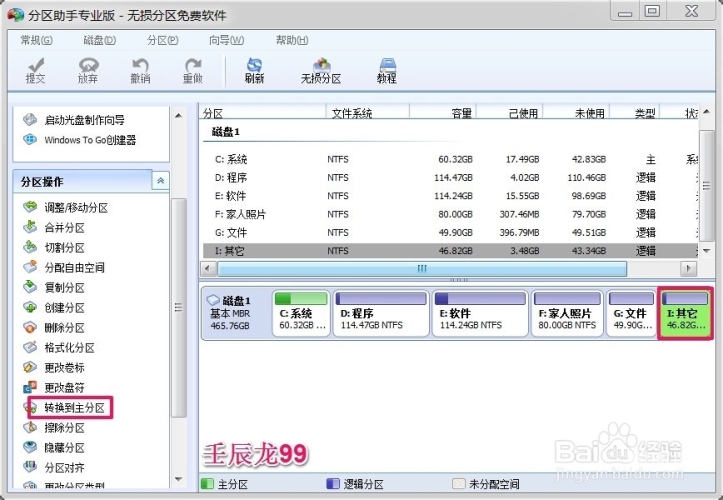The height and width of the screenshot is (500, 723).
Task: Launch 启动光盘制作向导 wizard
Action: pyautogui.click(x=74, y=120)
